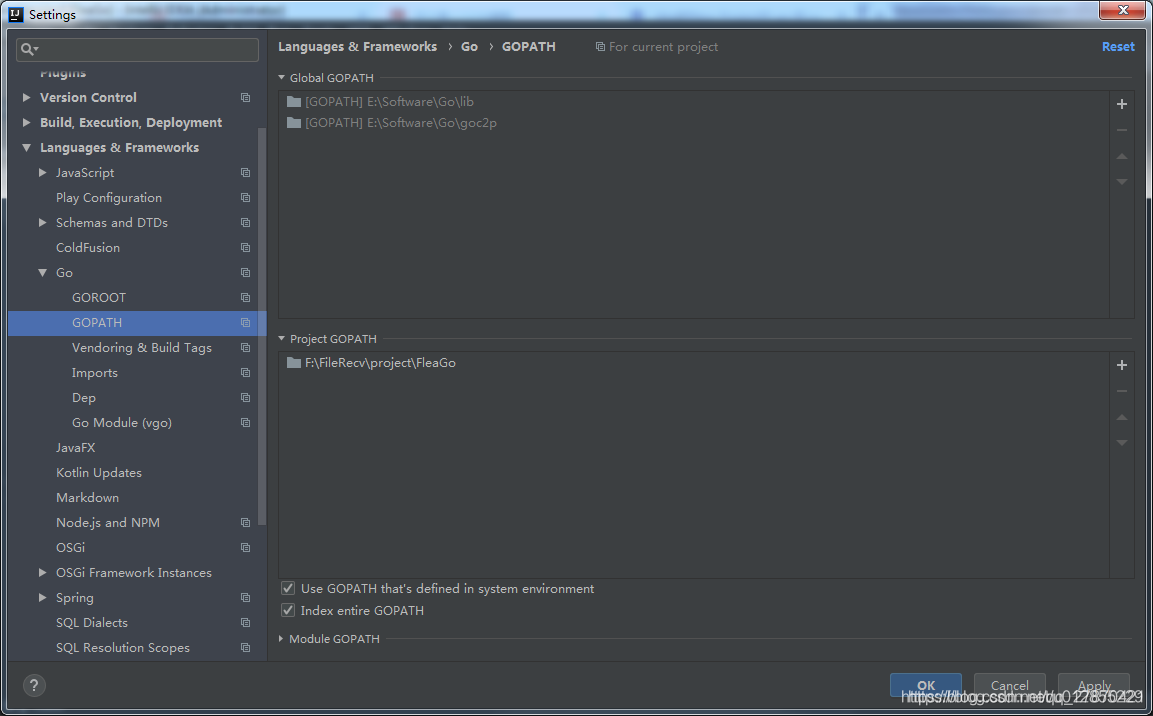This screenshot has width=1153, height=716.
Task: Expand the Version Control tree node
Action: 26,97
